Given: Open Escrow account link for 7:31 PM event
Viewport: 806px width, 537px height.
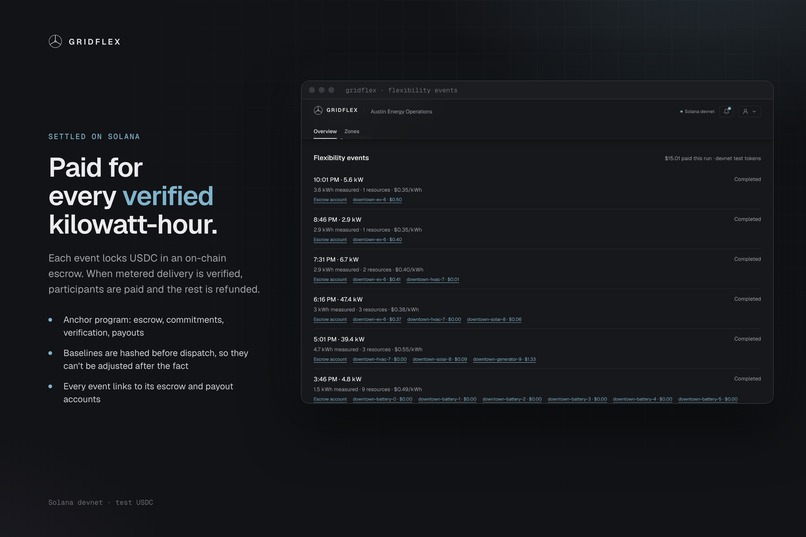Looking at the screenshot, I should [x=330, y=280].
